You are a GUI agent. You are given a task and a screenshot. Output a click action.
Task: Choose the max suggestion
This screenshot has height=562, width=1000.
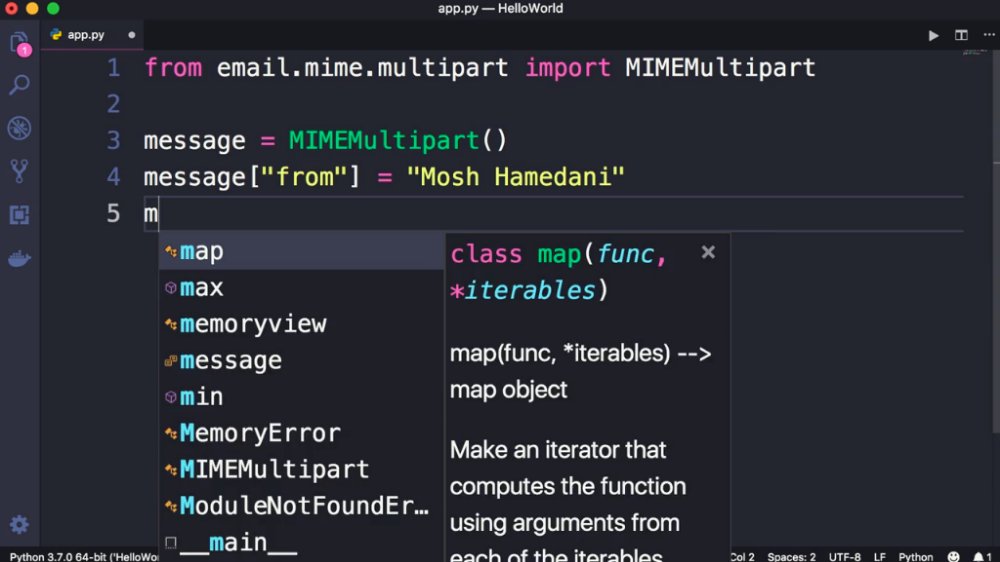(x=301, y=288)
